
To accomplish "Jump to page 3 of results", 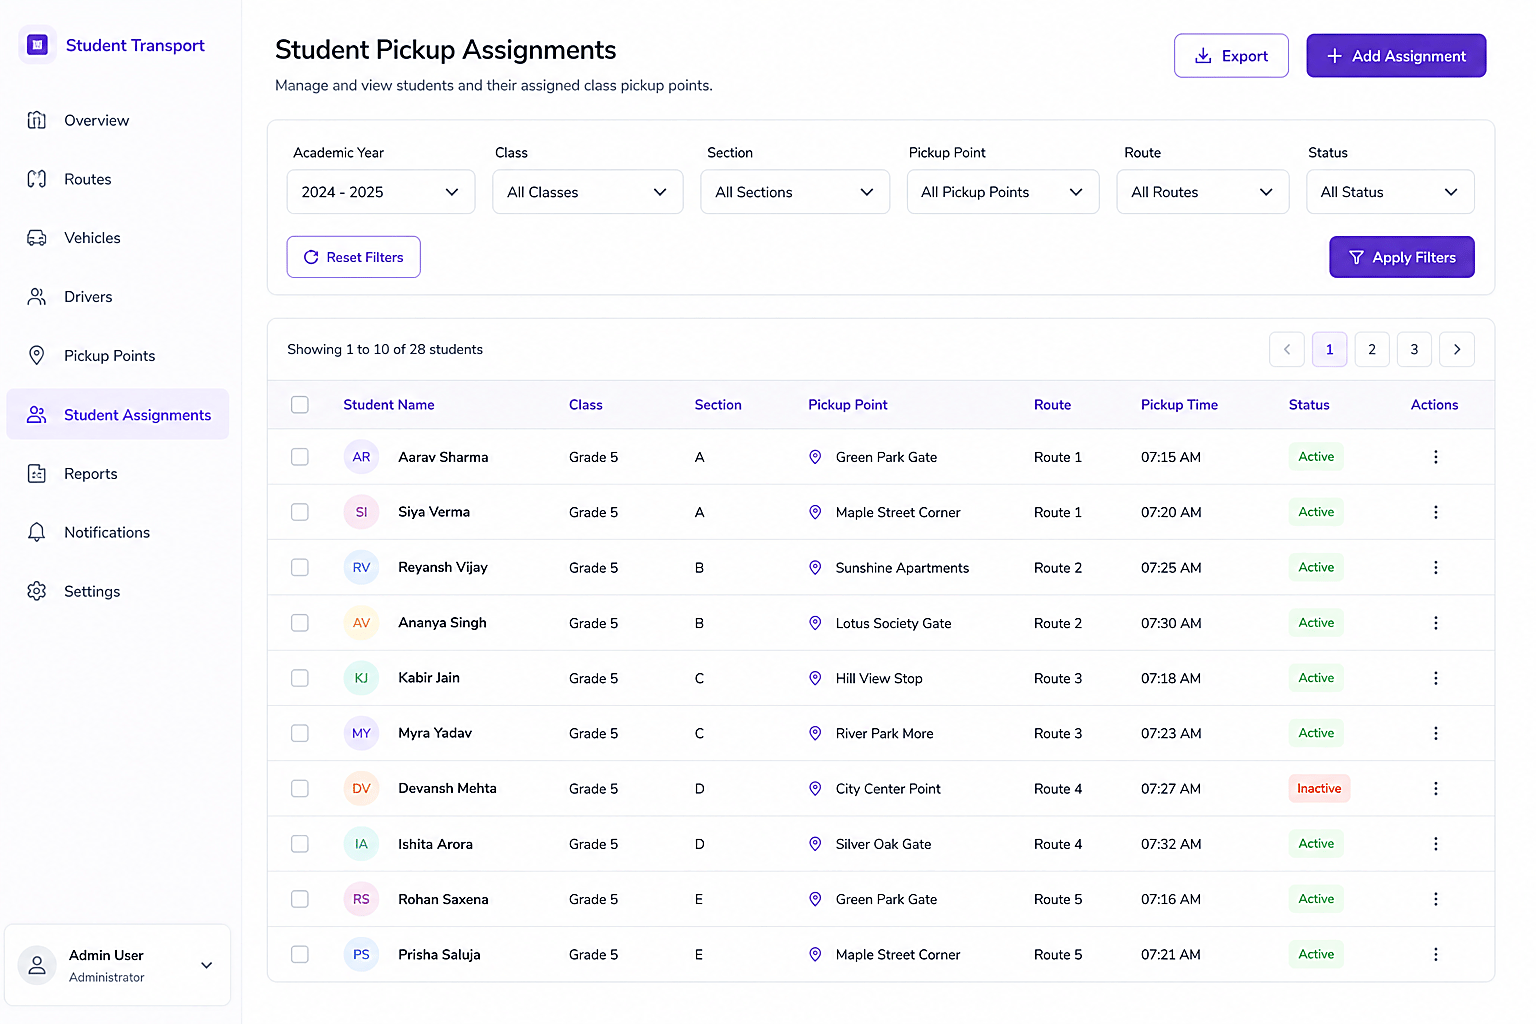I will coord(1414,349).
